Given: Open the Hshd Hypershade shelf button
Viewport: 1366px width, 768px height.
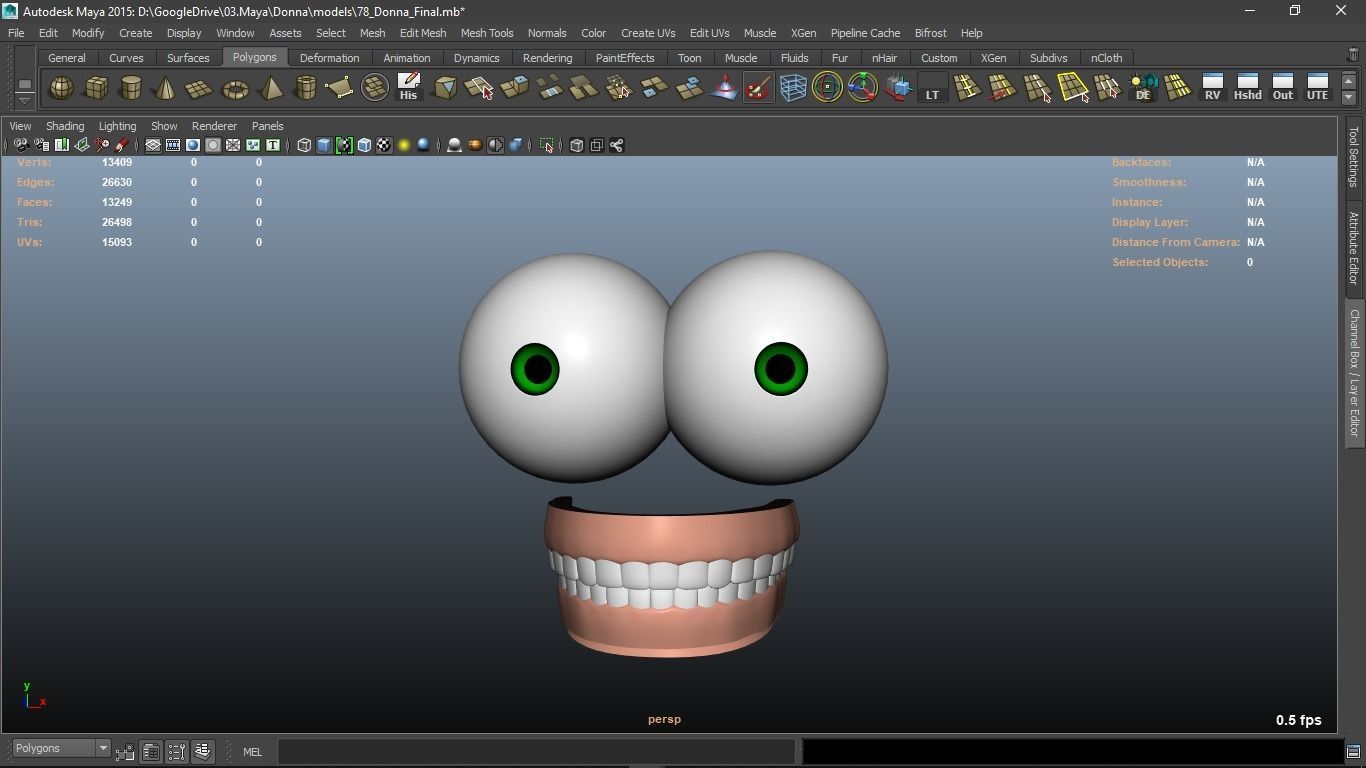Looking at the screenshot, I should point(1247,87).
